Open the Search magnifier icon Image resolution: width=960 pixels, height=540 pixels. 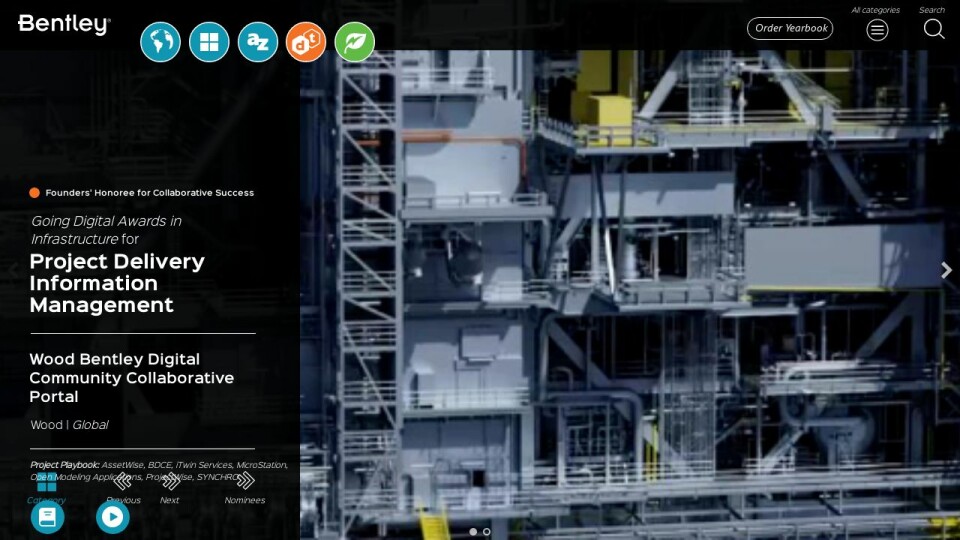[934, 29]
